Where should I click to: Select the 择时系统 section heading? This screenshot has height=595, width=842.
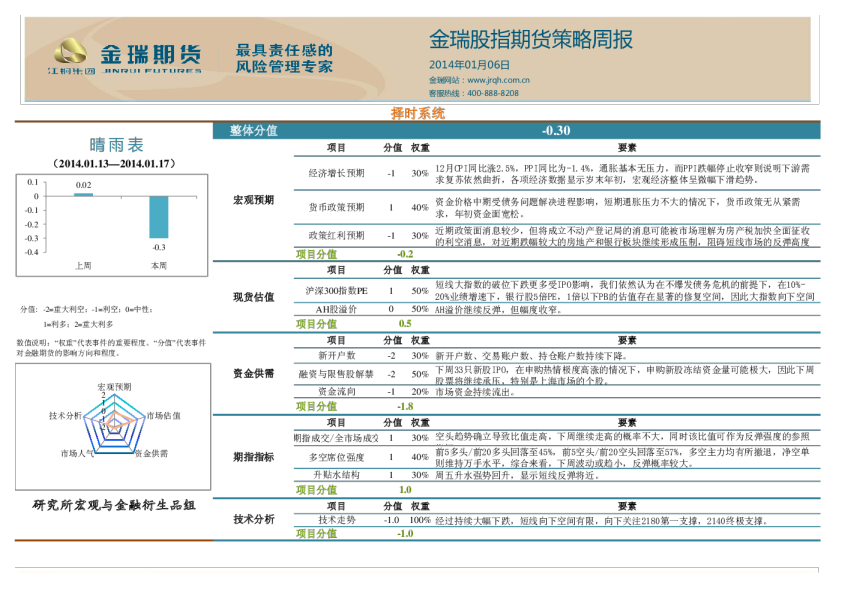(417, 113)
